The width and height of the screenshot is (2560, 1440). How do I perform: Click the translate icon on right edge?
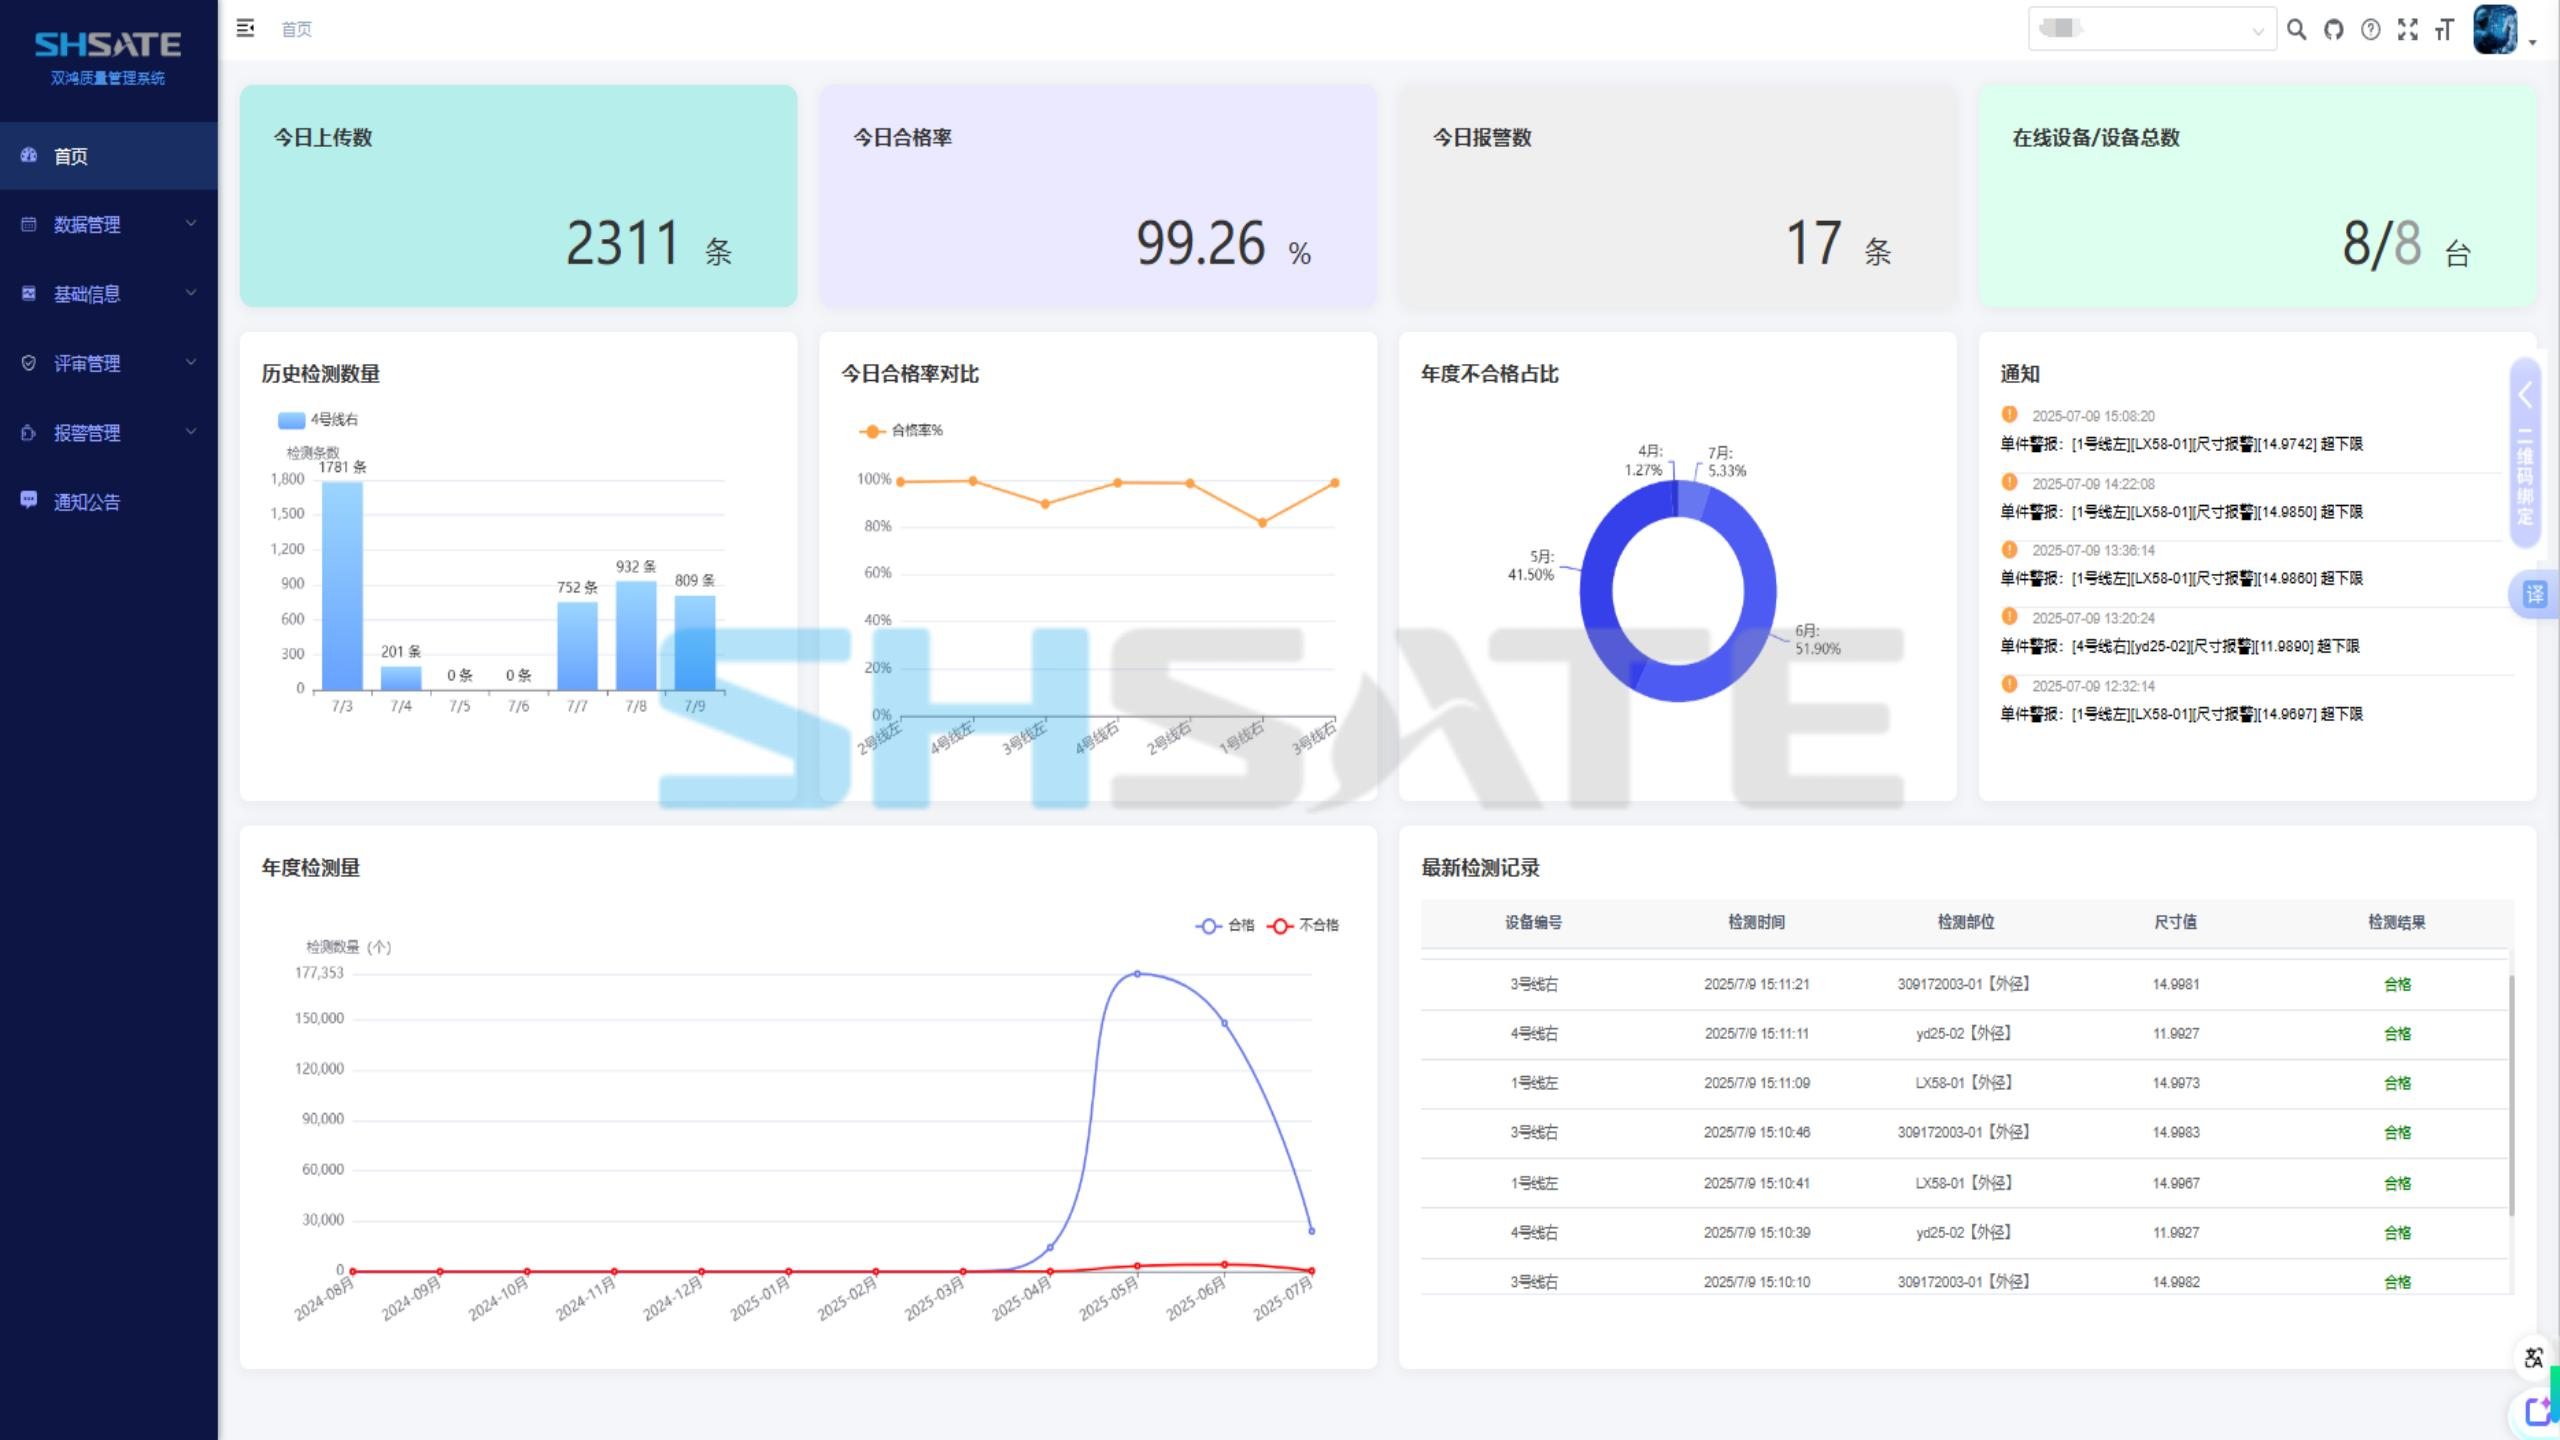[2534, 595]
